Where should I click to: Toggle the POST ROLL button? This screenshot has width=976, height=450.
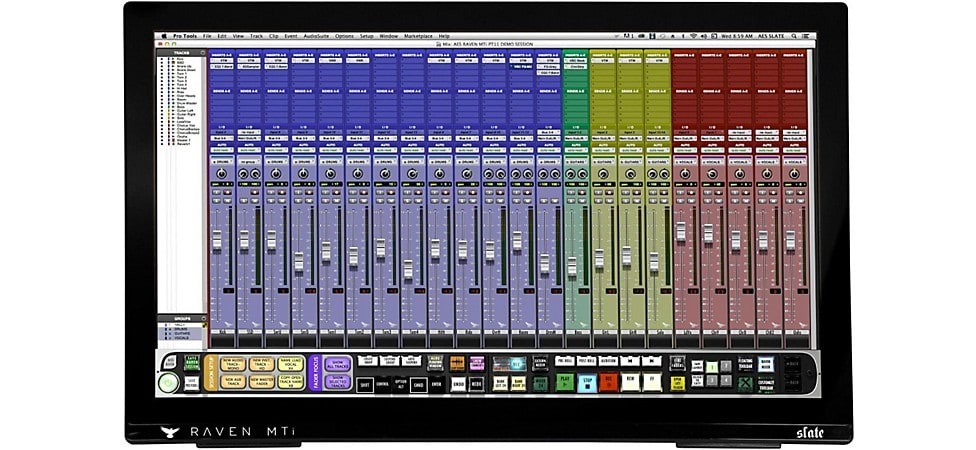586,361
